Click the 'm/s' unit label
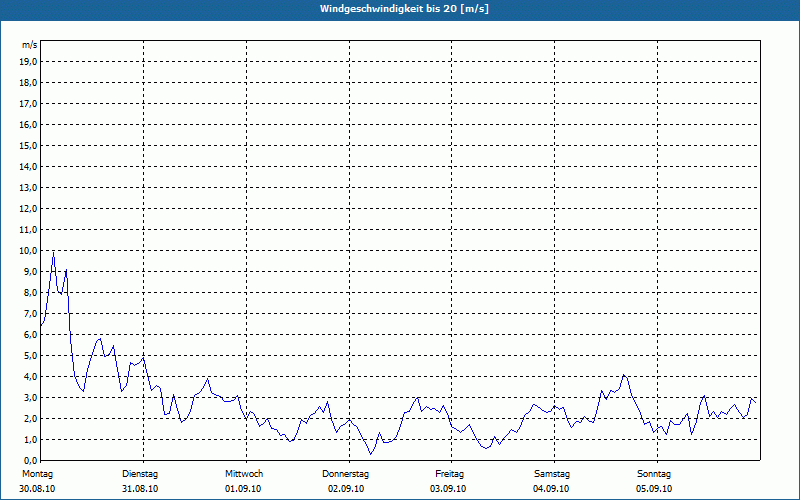This screenshot has width=800, height=500. [30, 45]
